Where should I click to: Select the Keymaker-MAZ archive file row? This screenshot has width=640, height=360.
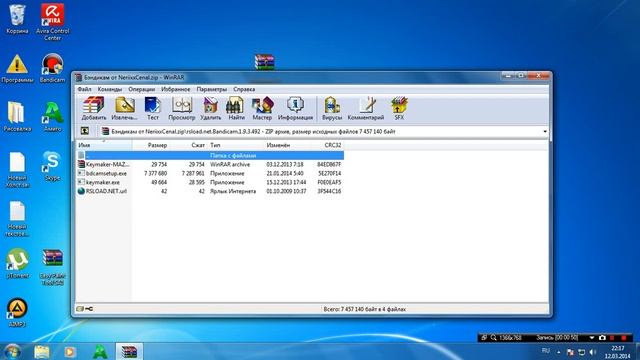(x=210, y=164)
